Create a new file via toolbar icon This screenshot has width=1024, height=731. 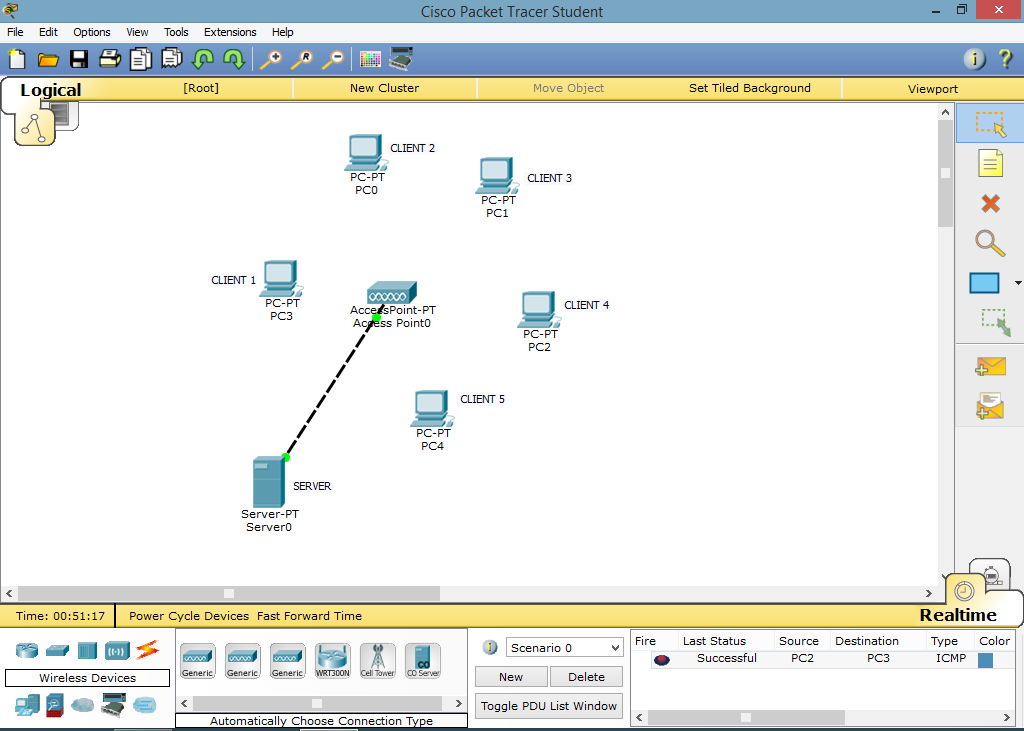coord(16,59)
